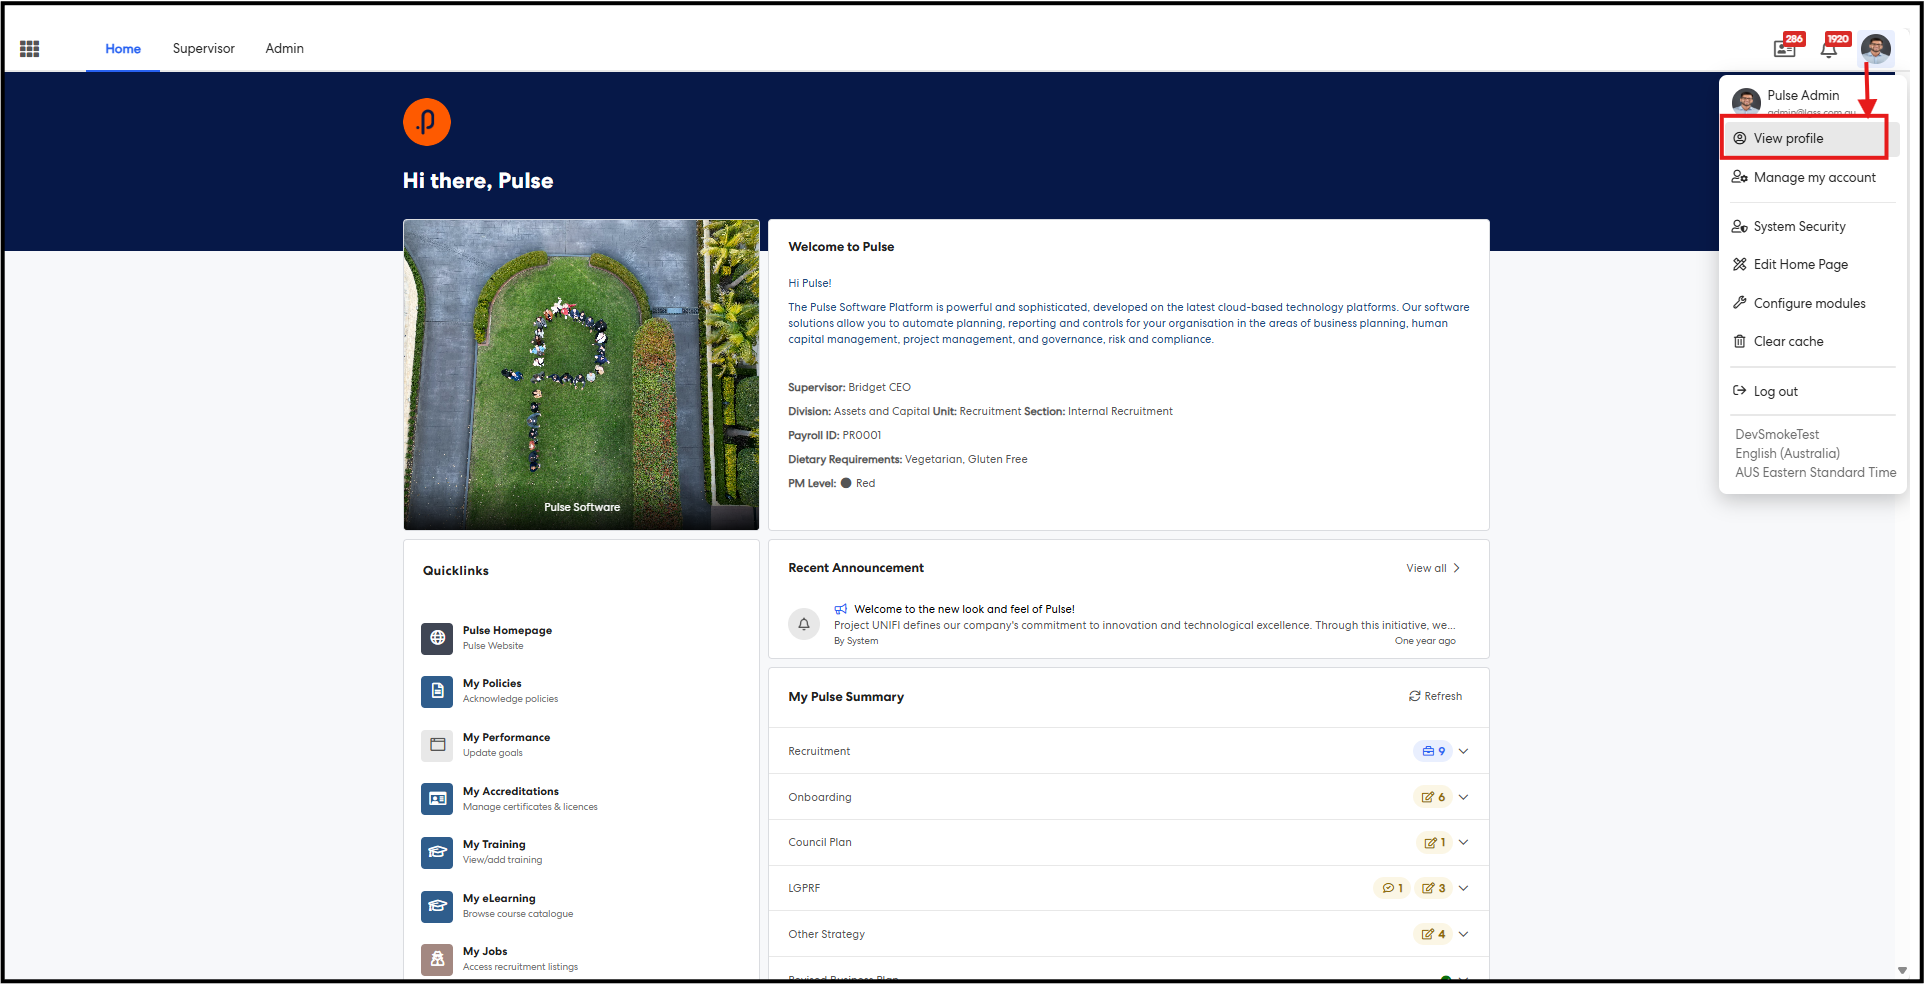Switch to the Admin tab
The height and width of the screenshot is (984, 1925).
284,49
